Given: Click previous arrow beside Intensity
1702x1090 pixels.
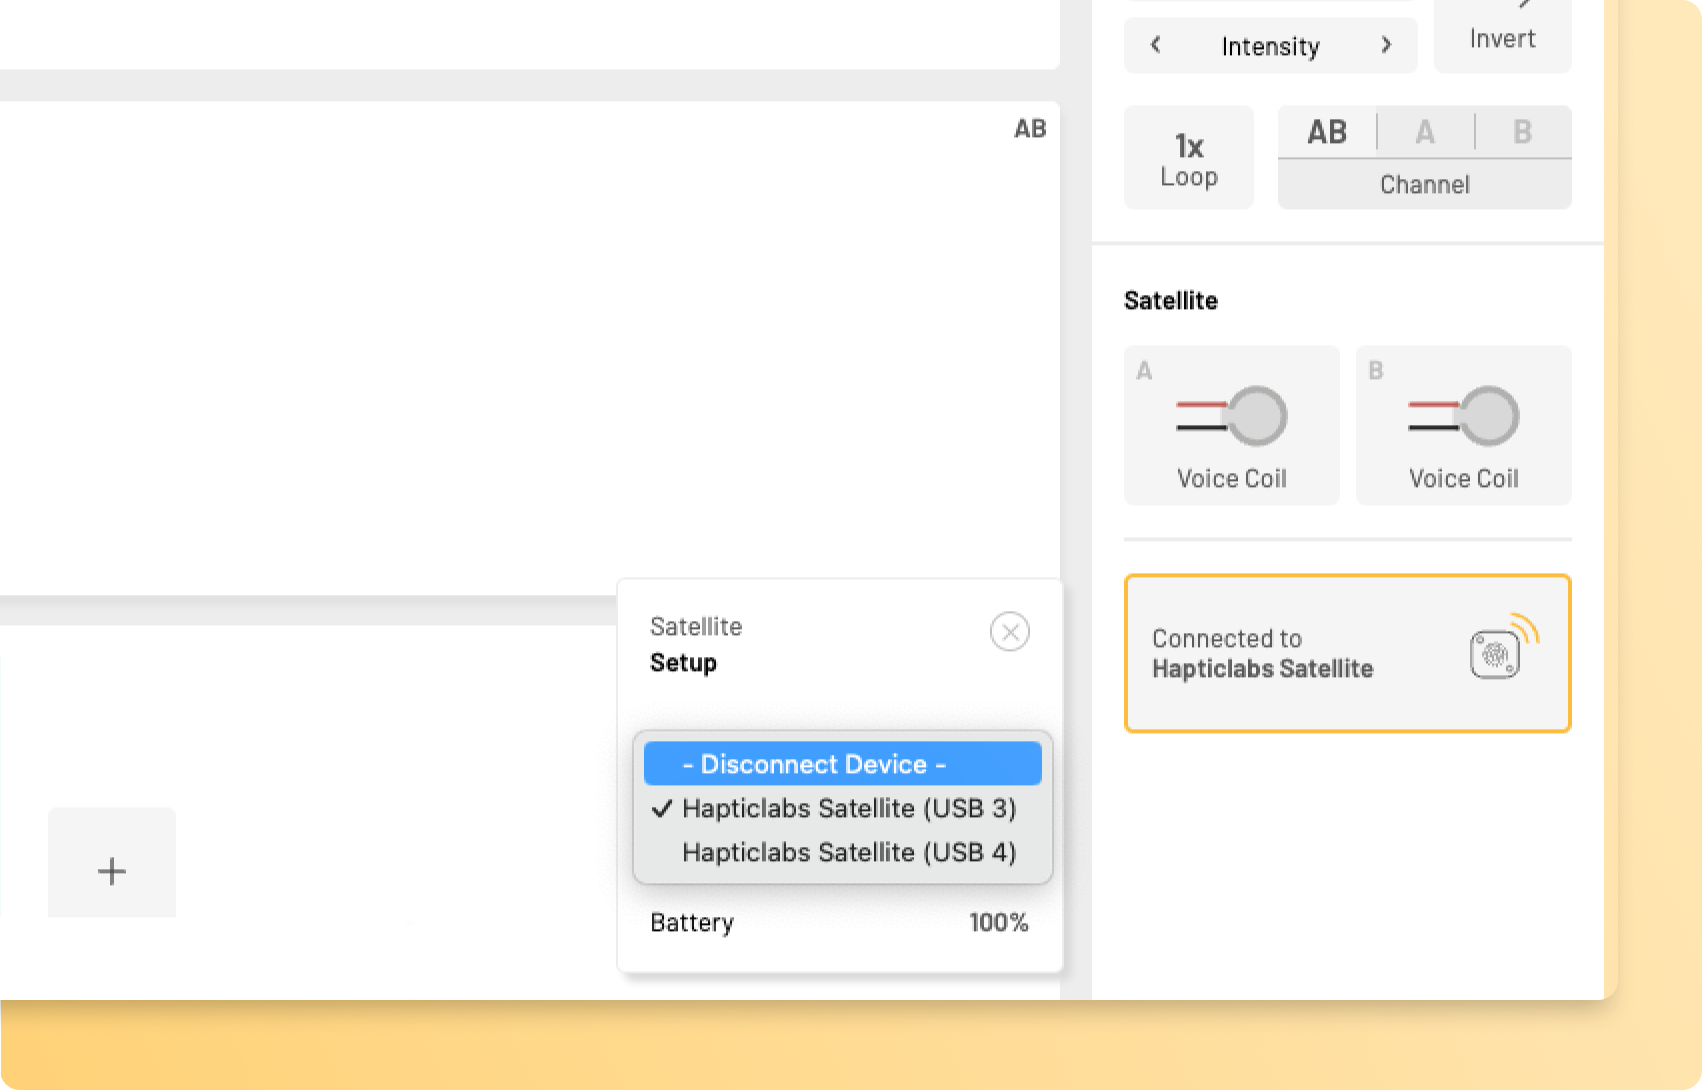Looking at the screenshot, I should point(1156,45).
